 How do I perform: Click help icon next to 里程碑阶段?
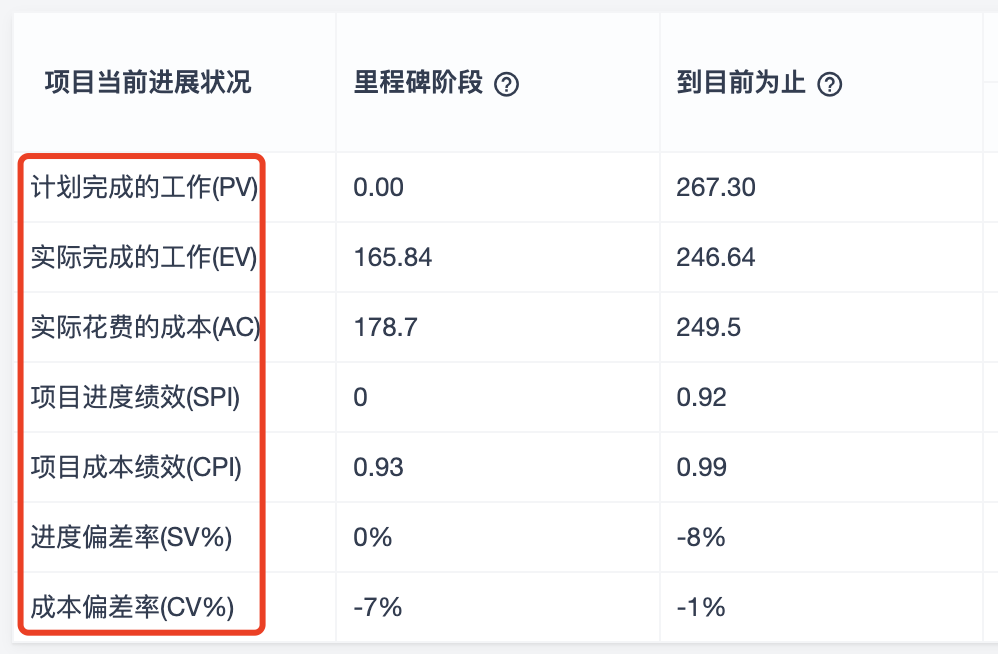pos(507,85)
